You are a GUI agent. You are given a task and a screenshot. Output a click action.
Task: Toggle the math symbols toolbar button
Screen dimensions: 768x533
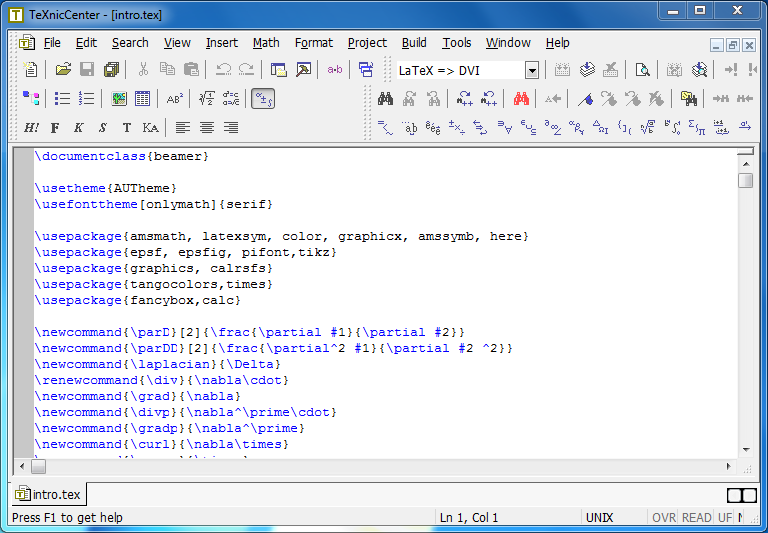pyautogui.click(x=263, y=99)
